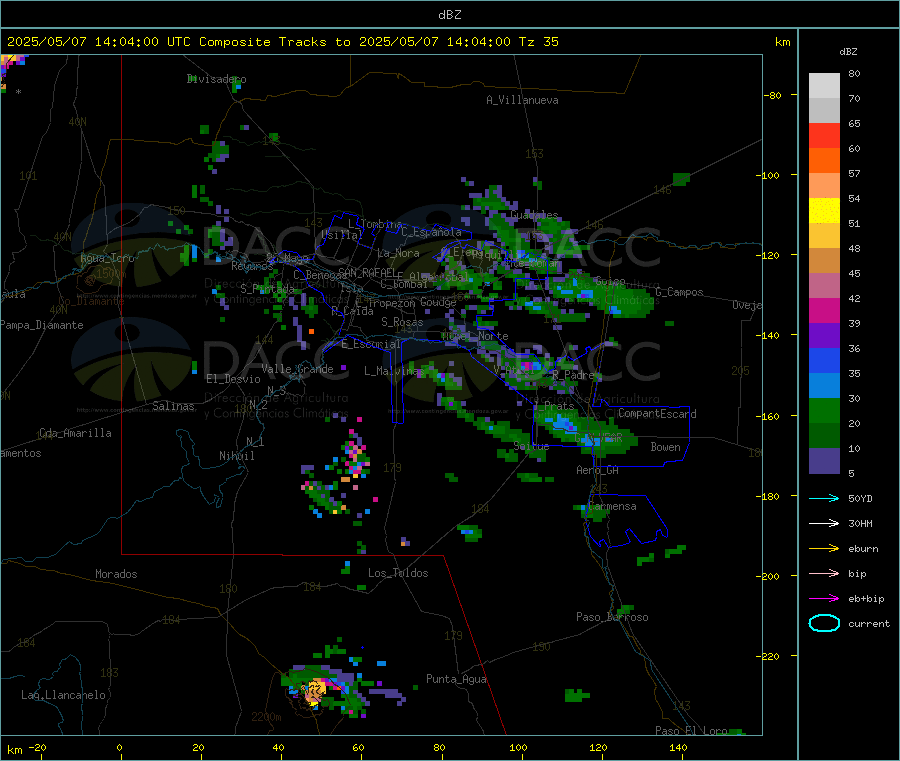
Task: Click the Pampa_Diamante map label
Action: 41,325
